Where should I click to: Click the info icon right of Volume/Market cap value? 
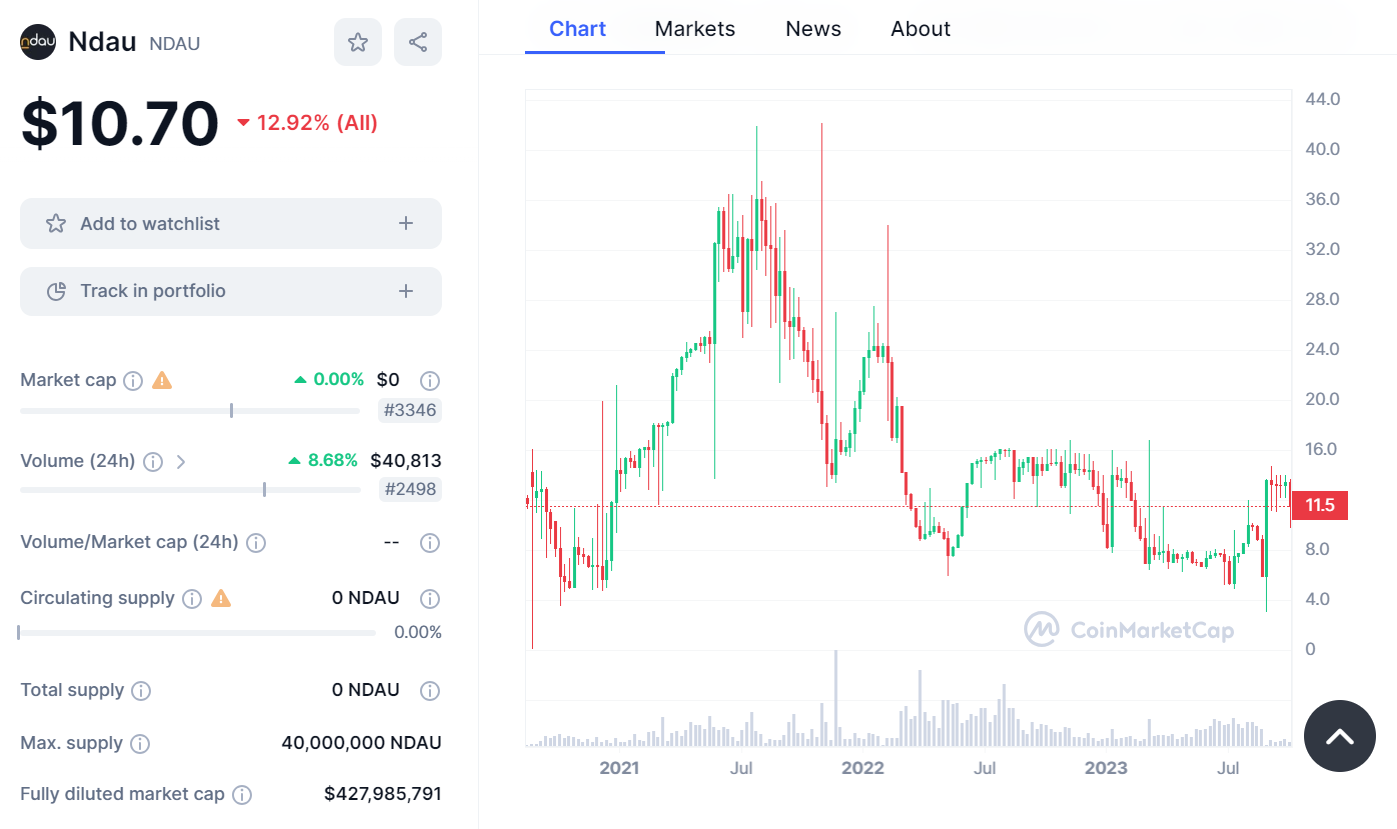coord(430,542)
